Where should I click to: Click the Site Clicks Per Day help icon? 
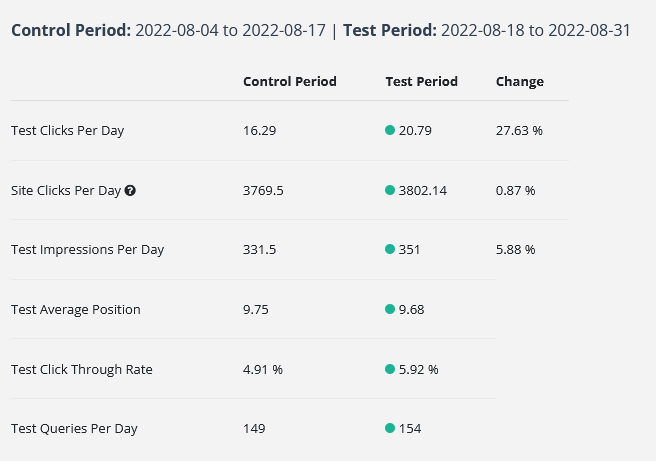[x=130, y=190]
